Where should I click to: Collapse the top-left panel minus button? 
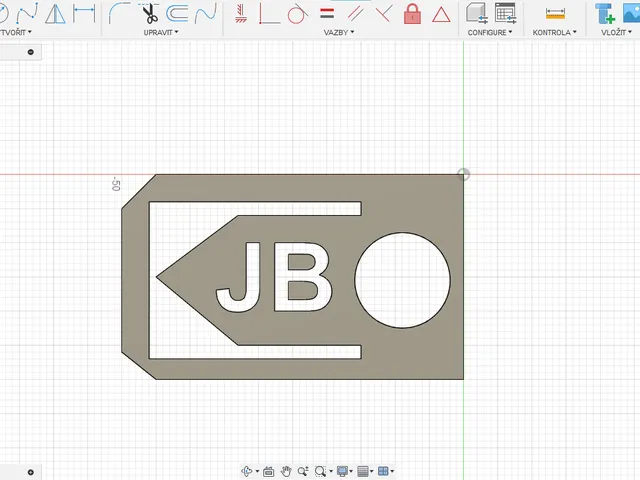(31, 52)
